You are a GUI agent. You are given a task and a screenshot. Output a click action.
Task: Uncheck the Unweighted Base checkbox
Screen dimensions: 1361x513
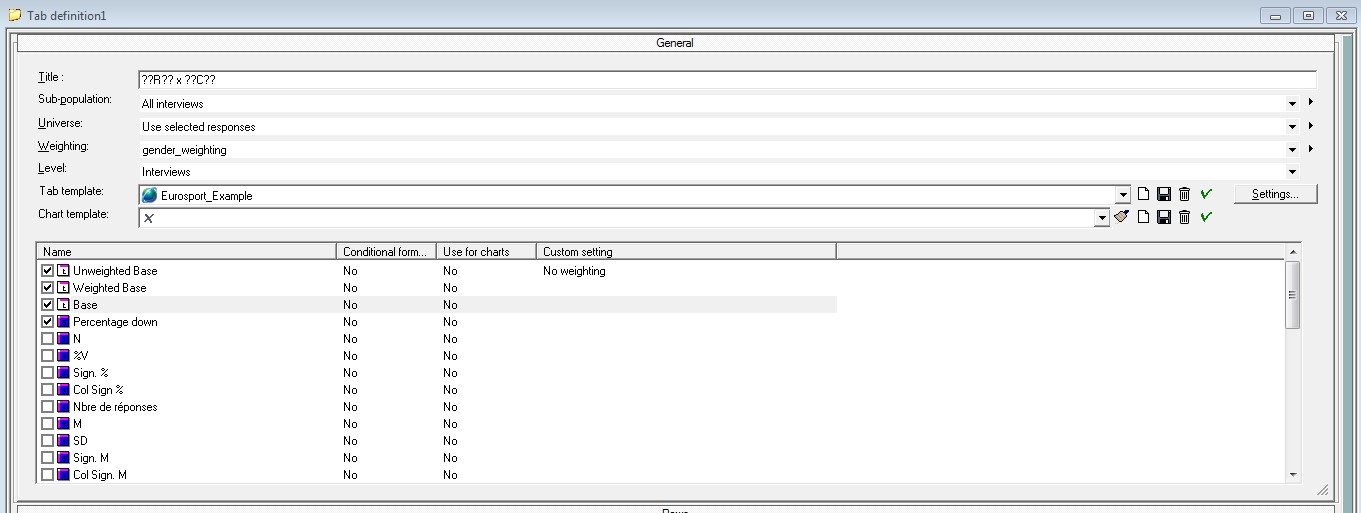[47, 271]
